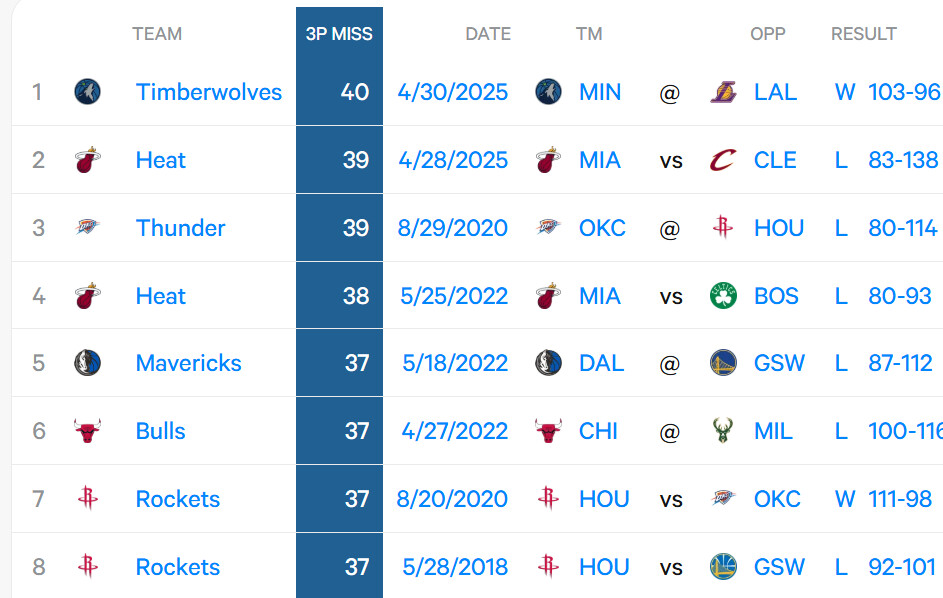Sort by the DATE column header

pyautogui.click(x=488, y=34)
